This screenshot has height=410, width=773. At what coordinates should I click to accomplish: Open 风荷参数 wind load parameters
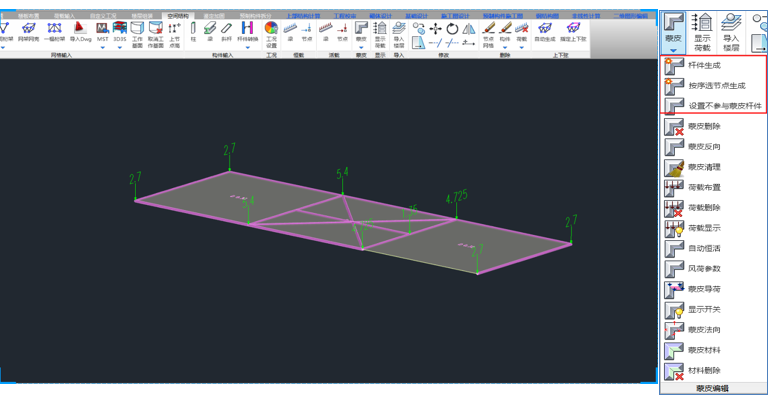tap(713, 269)
